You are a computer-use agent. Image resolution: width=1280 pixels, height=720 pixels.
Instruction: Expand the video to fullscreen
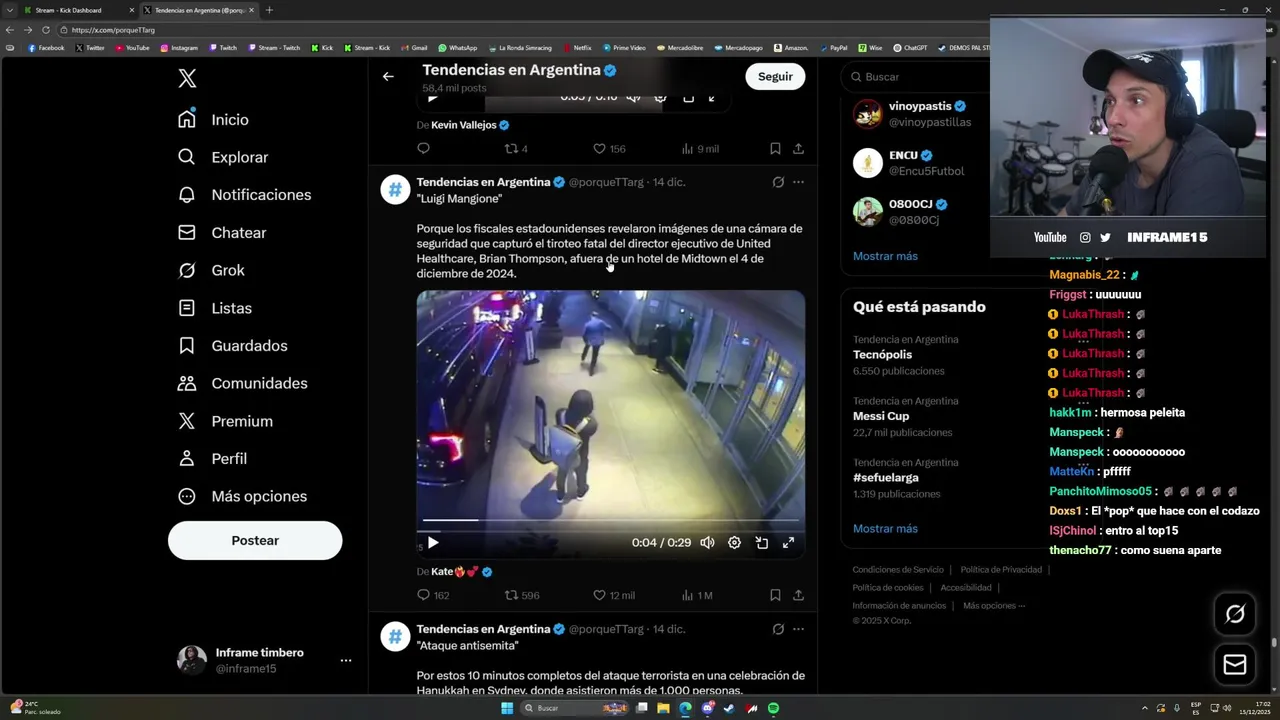788,542
